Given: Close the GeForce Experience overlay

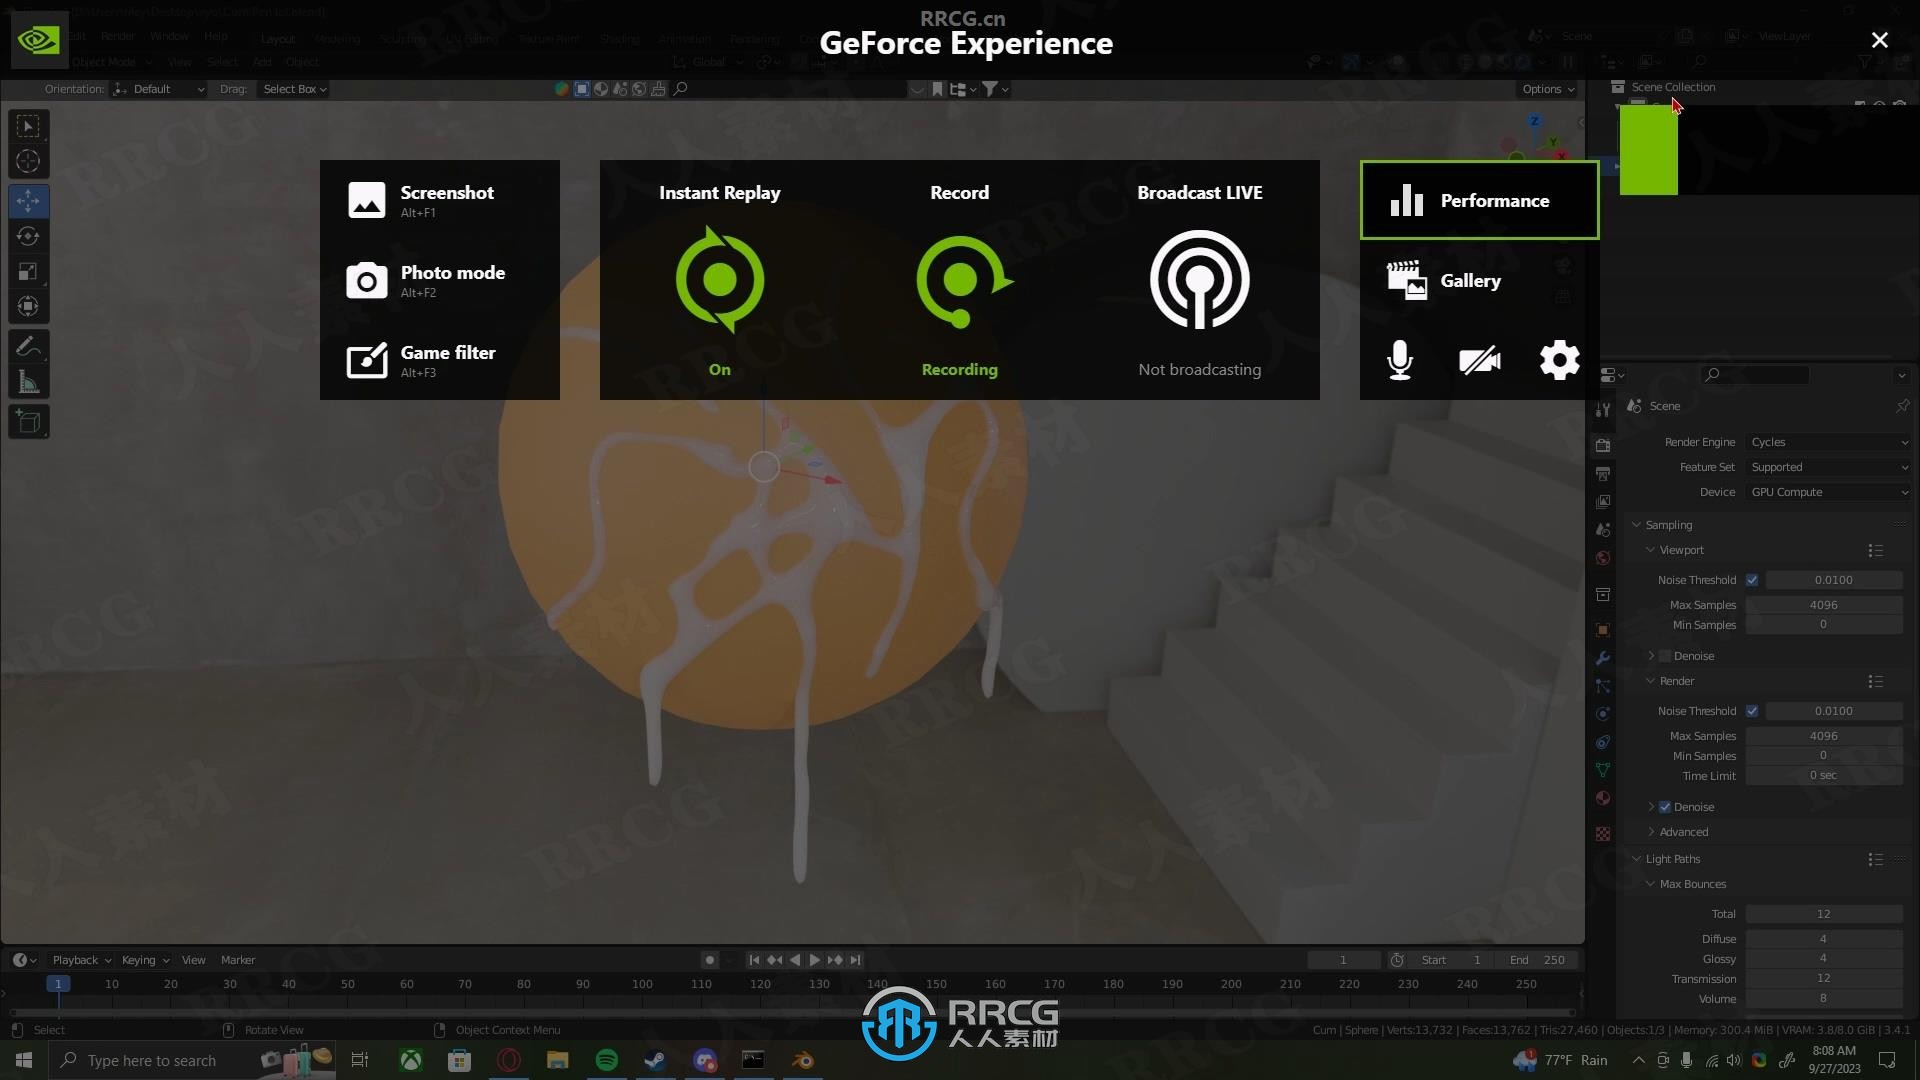Looking at the screenshot, I should point(1880,40).
